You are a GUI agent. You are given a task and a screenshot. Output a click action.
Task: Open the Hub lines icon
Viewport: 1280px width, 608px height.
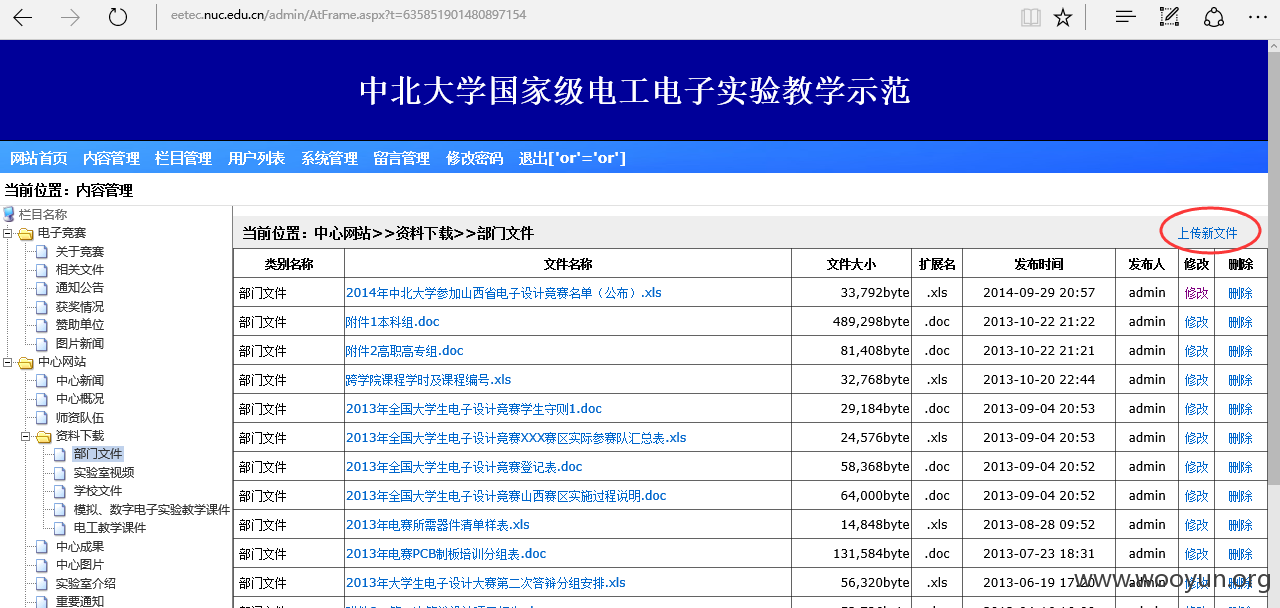pos(1126,17)
